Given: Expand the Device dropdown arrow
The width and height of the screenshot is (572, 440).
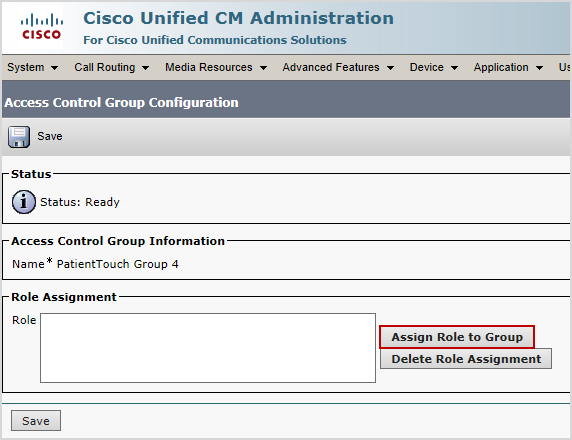Looking at the screenshot, I should coord(454,68).
